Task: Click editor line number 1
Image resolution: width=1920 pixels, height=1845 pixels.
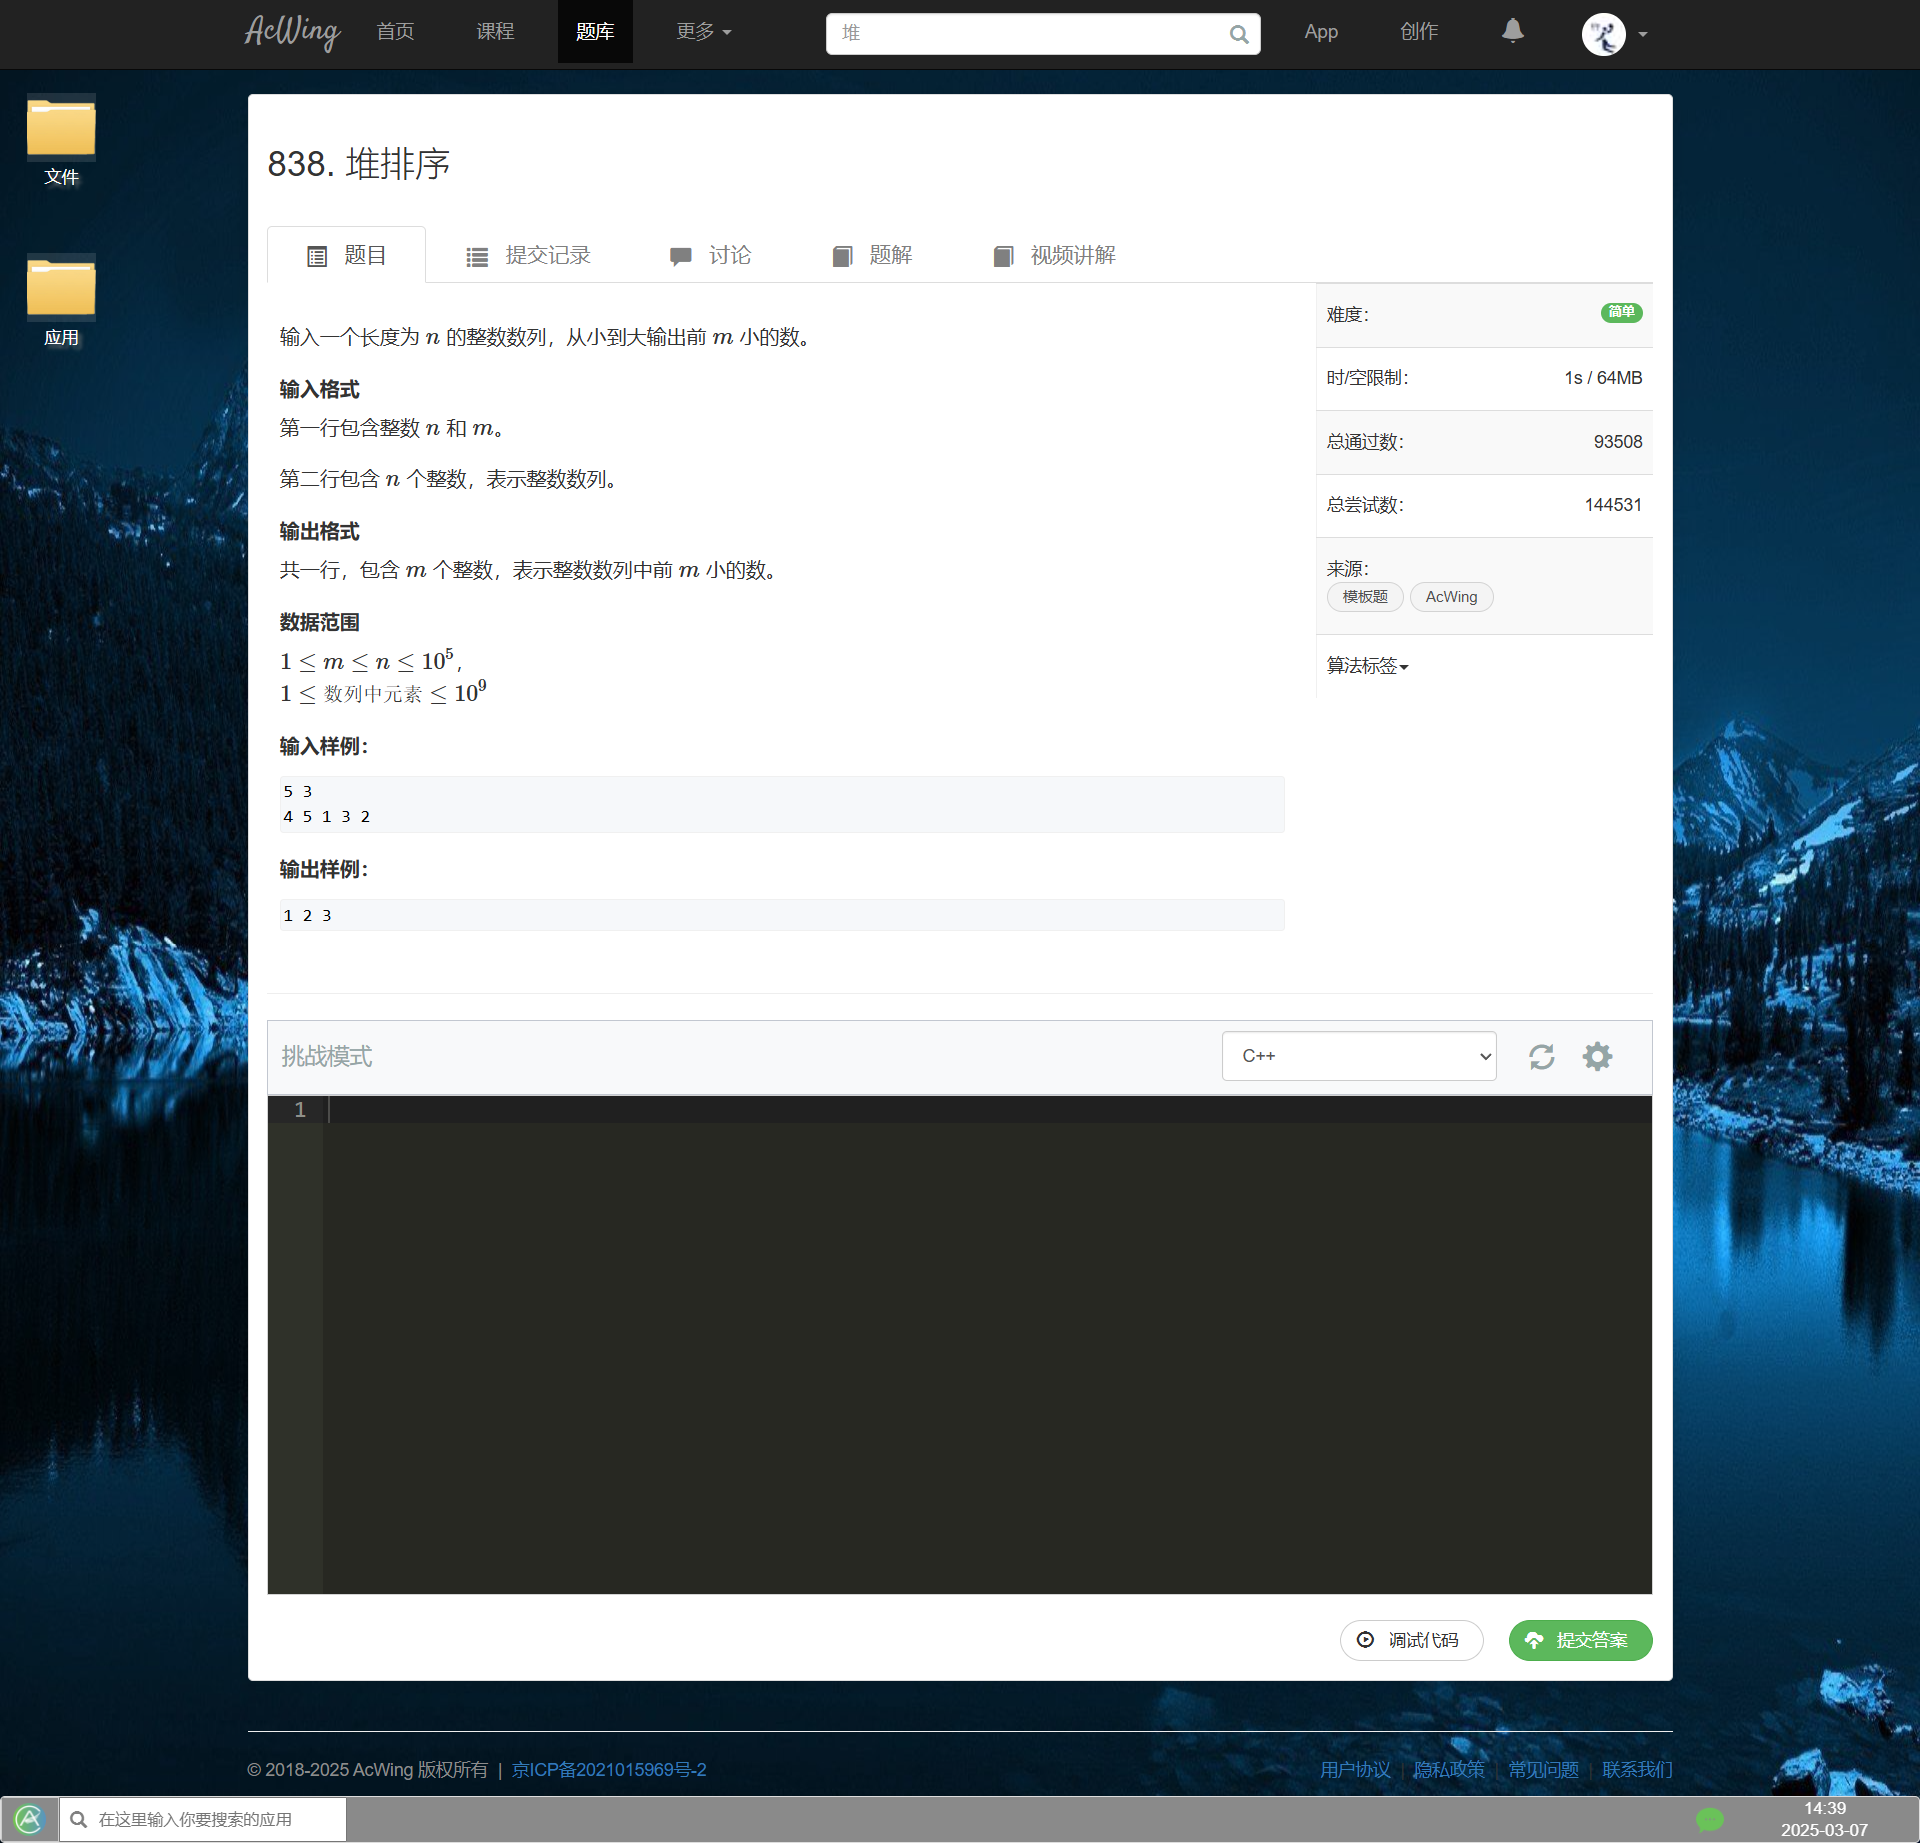Action: (300, 1110)
